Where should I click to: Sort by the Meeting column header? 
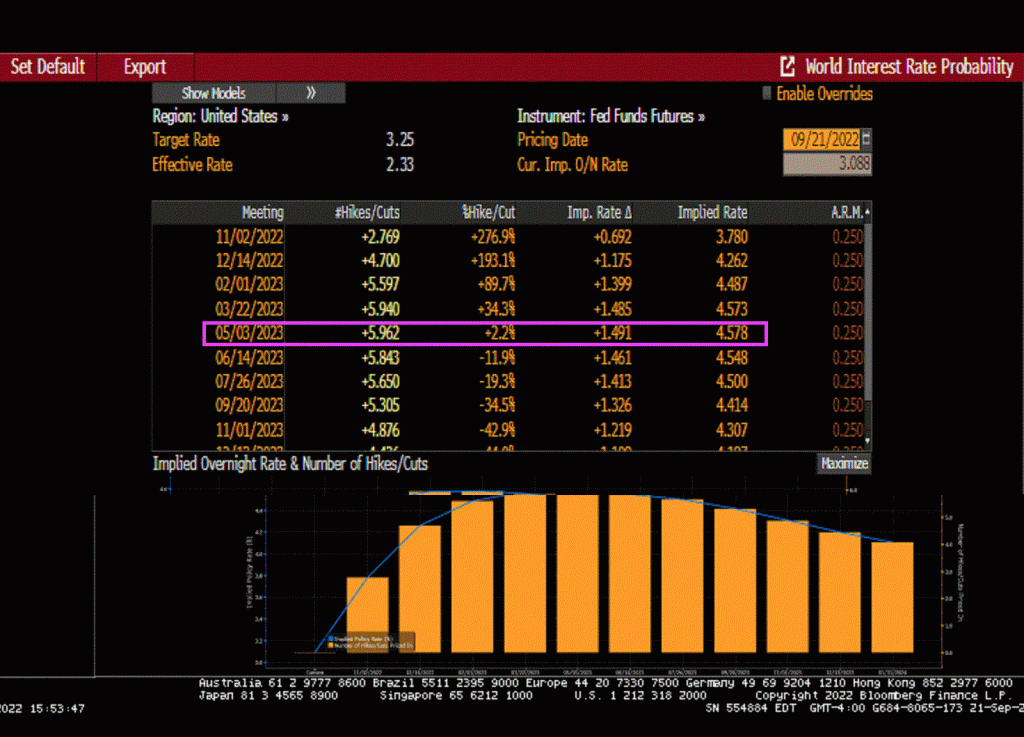[x=262, y=213]
